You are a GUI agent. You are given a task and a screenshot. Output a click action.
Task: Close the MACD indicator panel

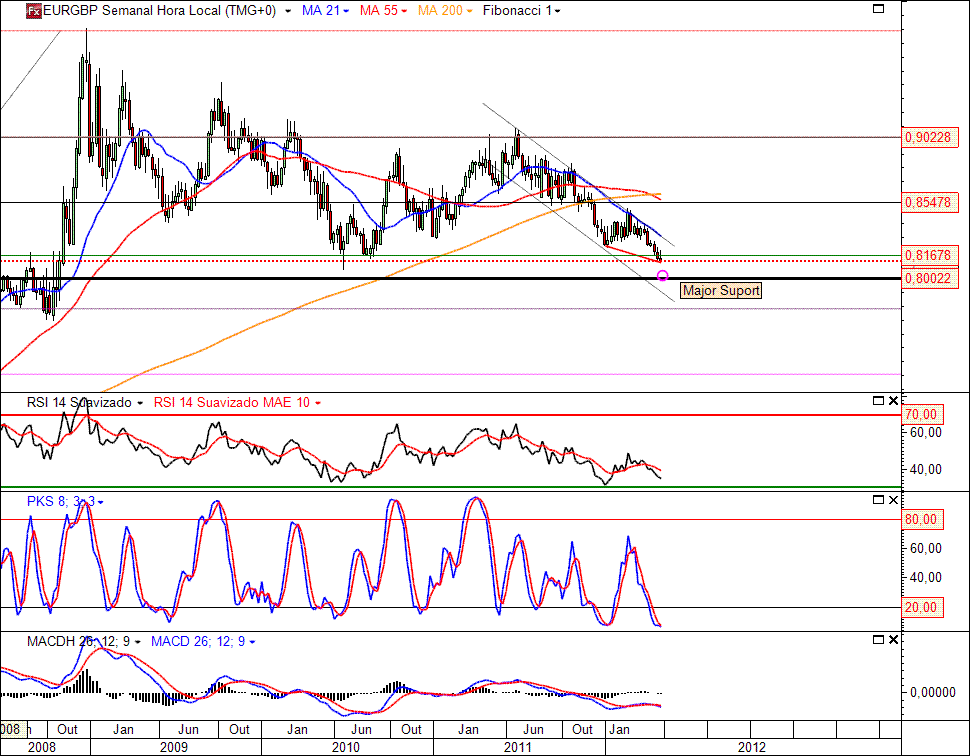click(x=893, y=640)
